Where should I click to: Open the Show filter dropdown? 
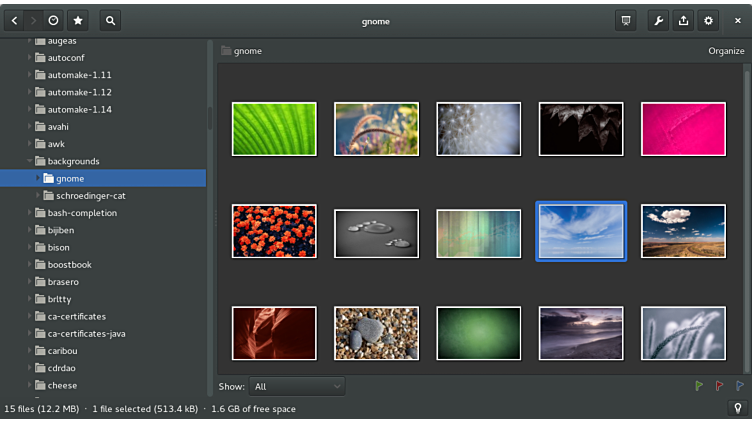[297, 386]
